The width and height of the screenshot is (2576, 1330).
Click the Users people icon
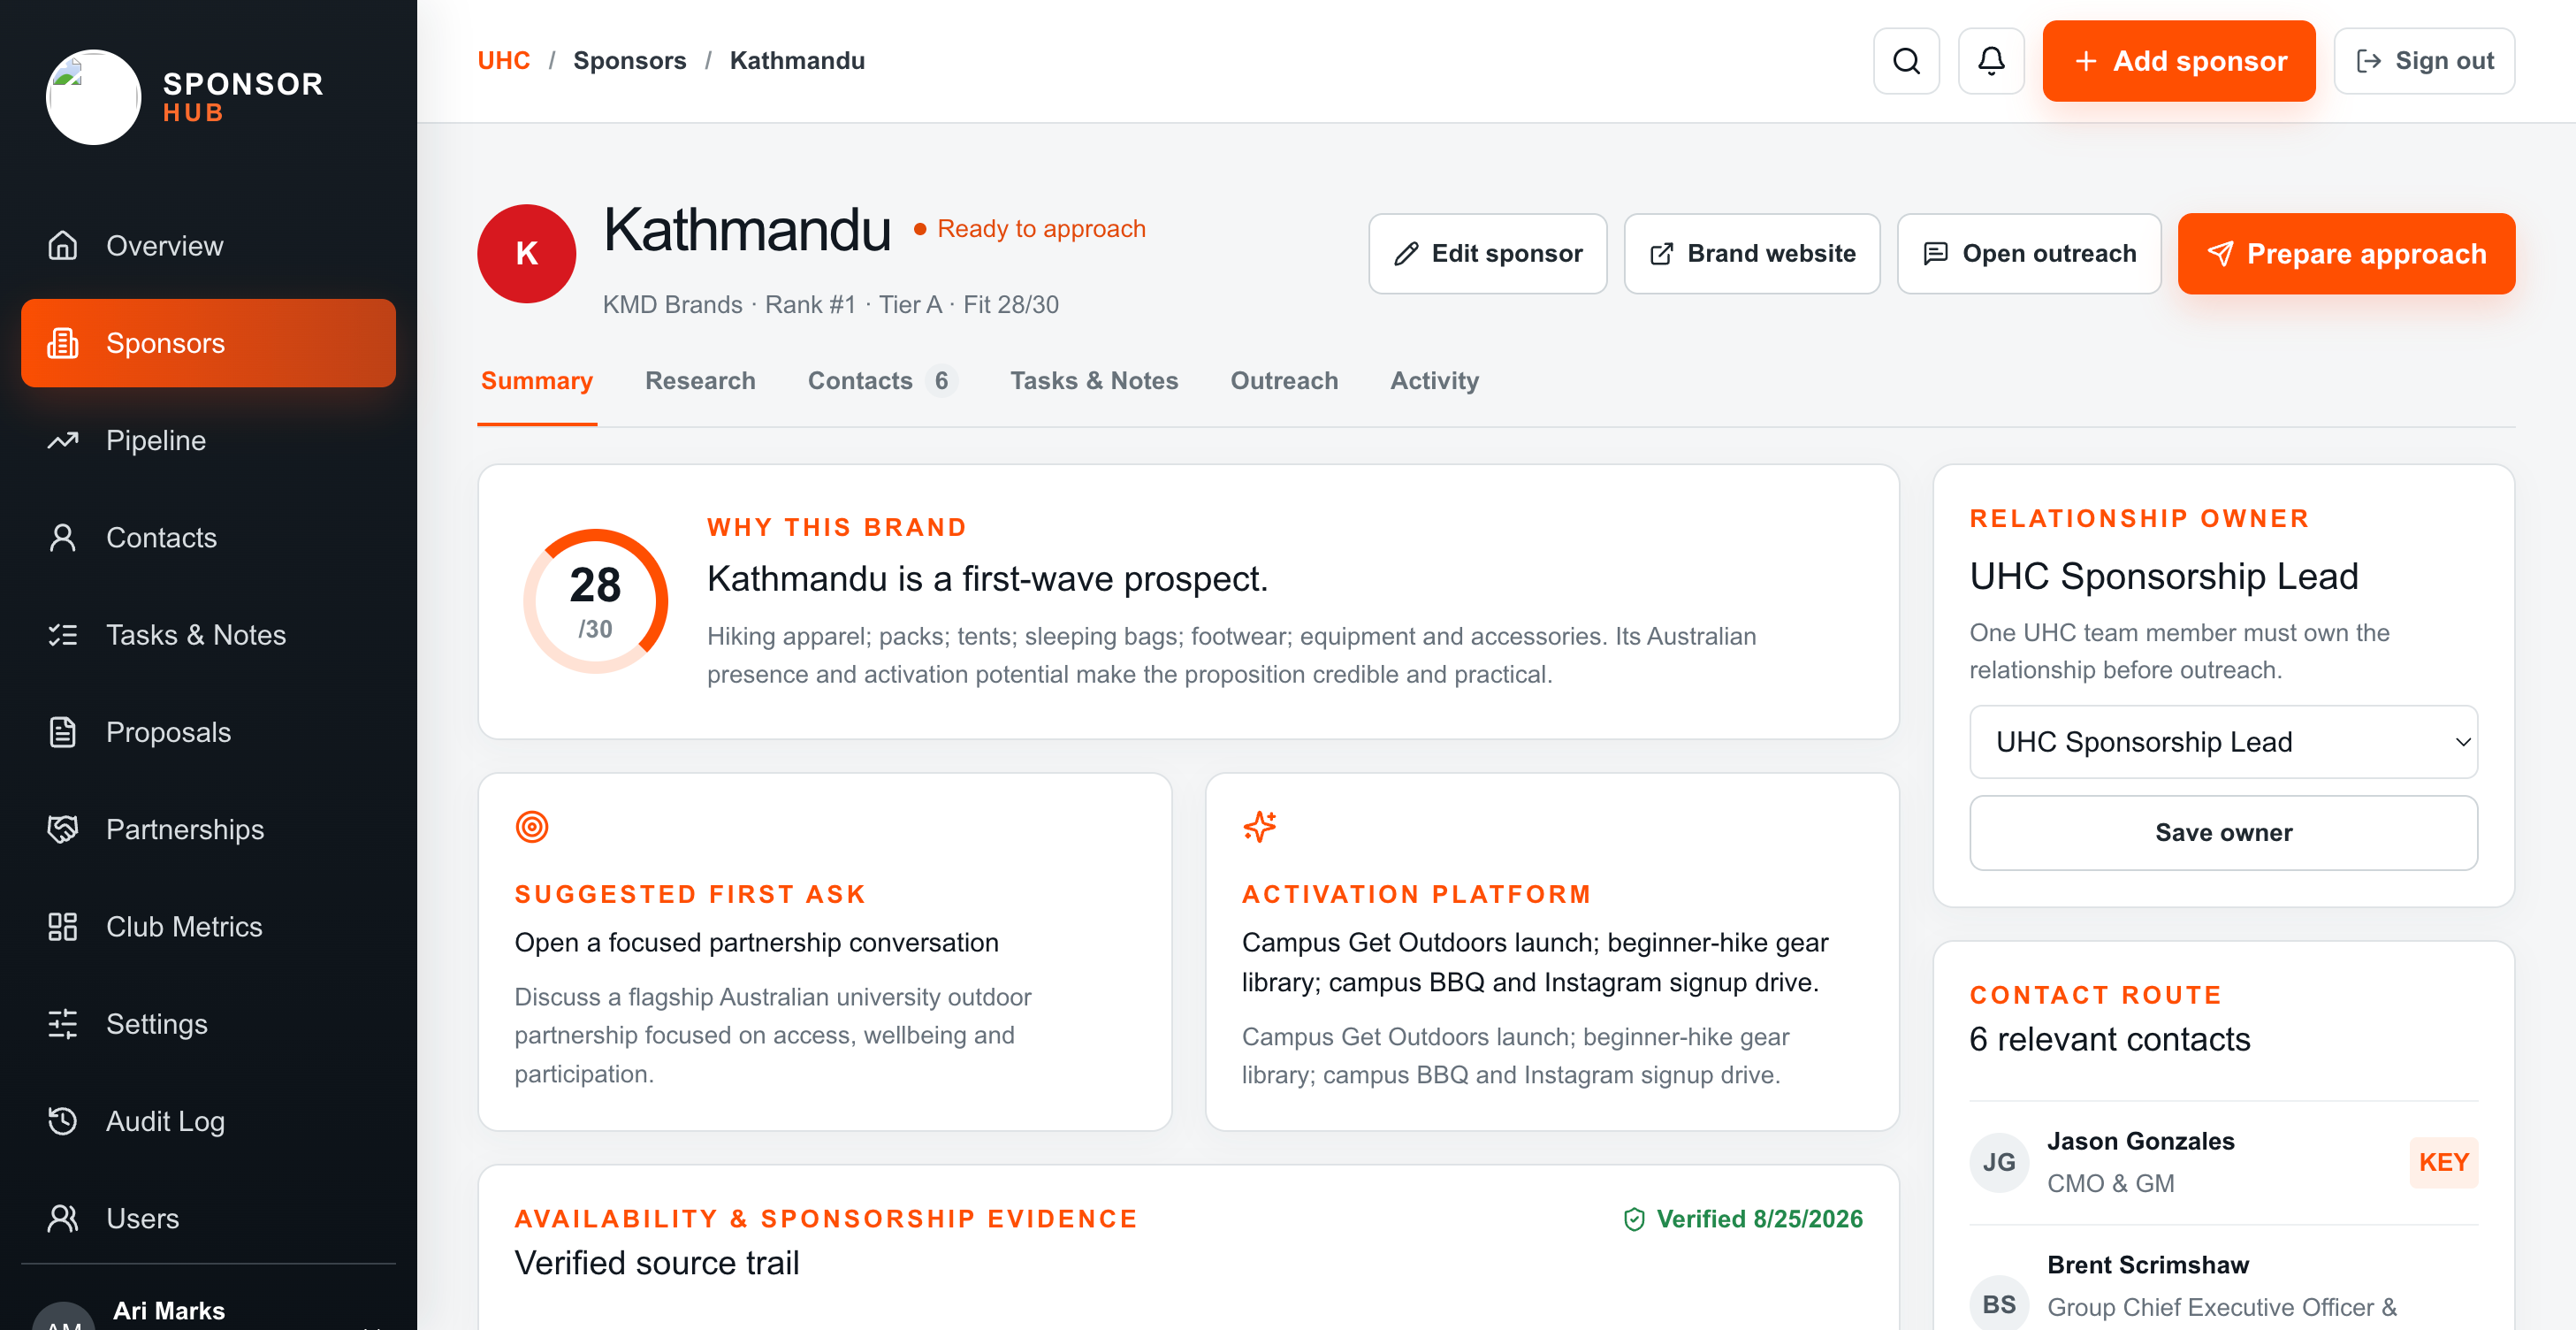click(x=63, y=1218)
